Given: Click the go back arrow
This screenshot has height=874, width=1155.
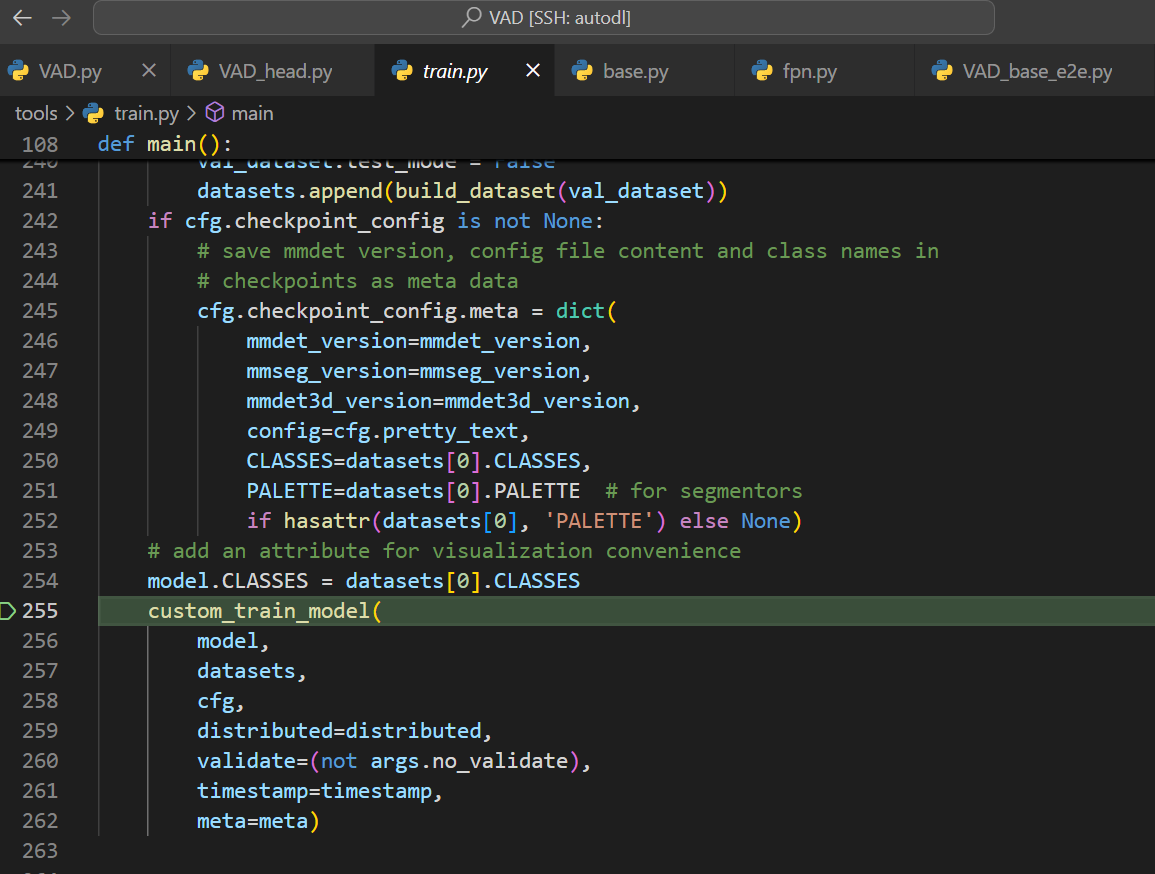Looking at the screenshot, I should pyautogui.click(x=22, y=18).
